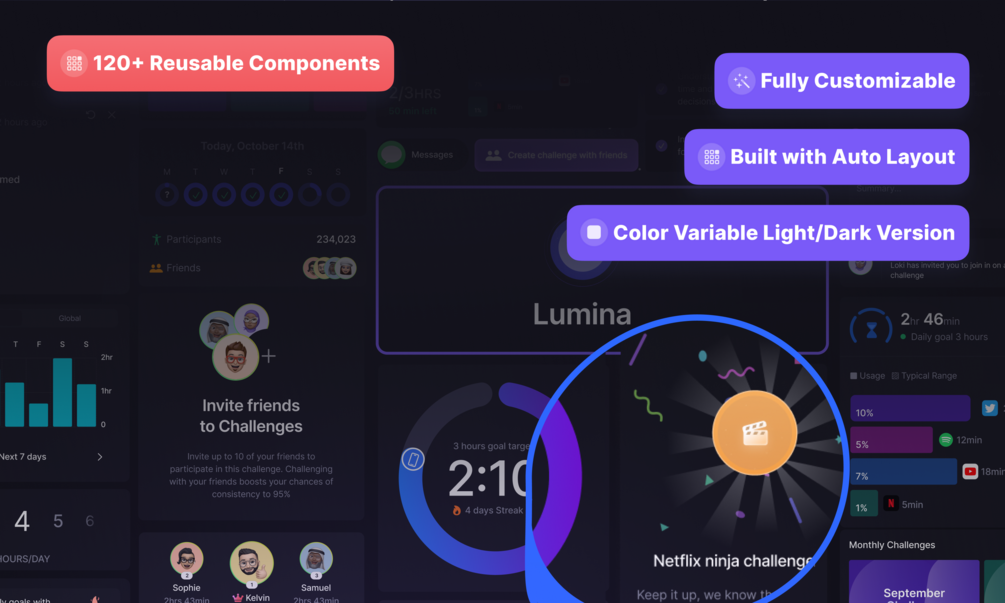Click the Spotify icon beside 12min
Screen dimensions: 1005x603
tap(945, 440)
